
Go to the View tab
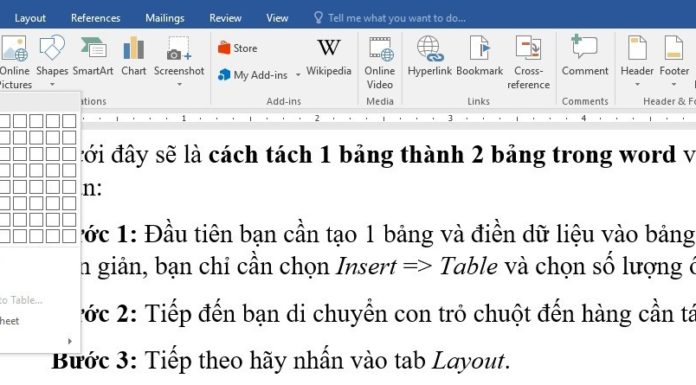277,18
